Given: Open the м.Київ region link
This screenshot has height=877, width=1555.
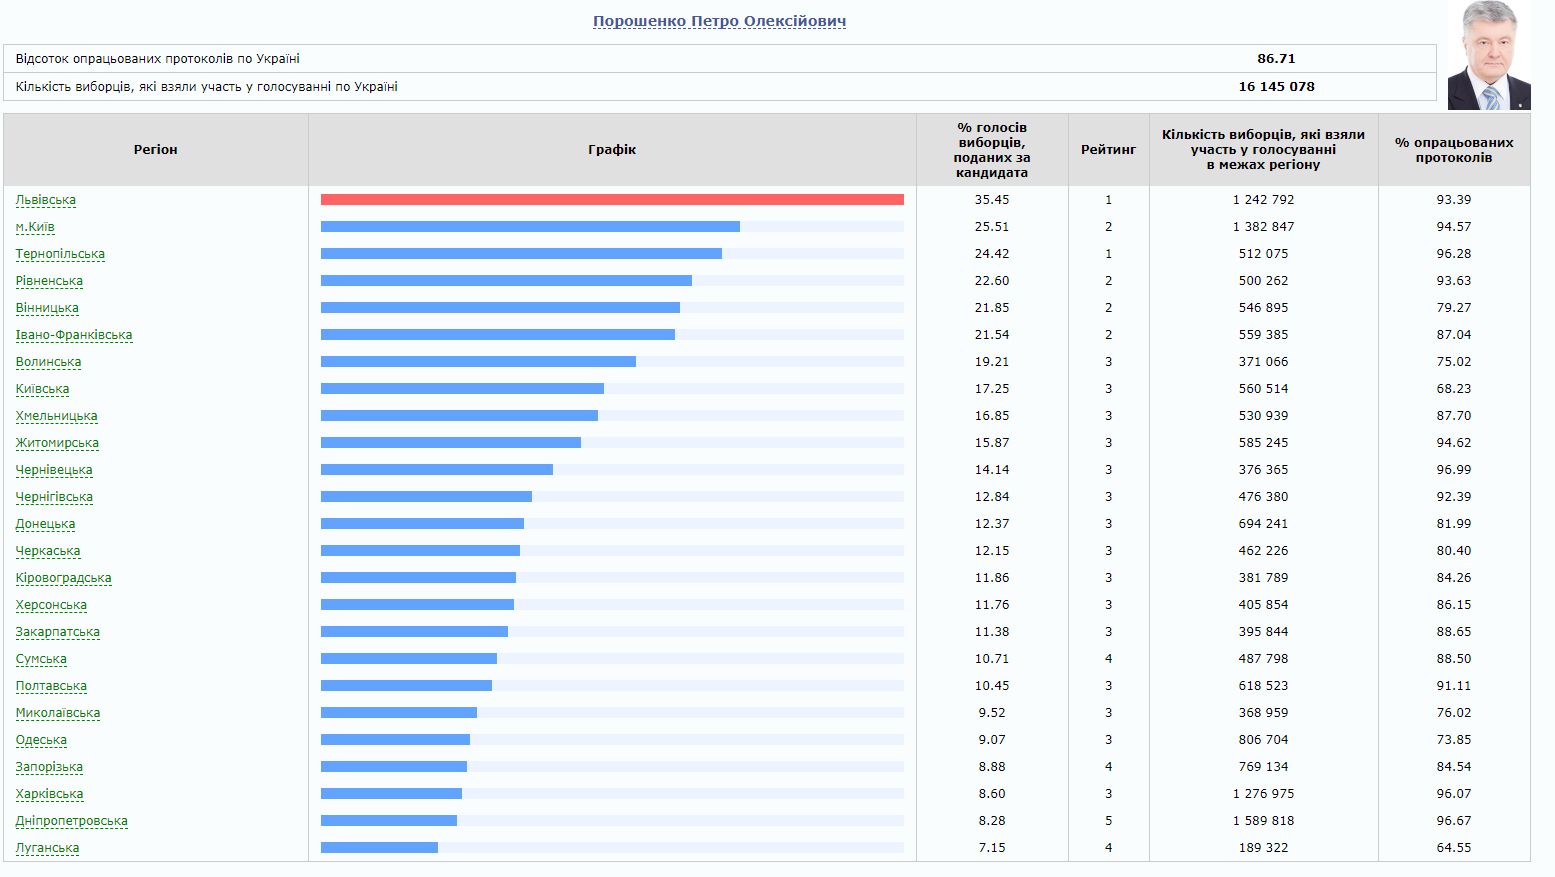Looking at the screenshot, I should (x=35, y=227).
